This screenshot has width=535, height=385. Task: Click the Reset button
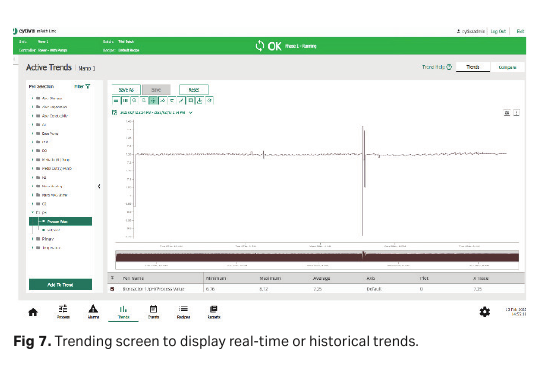coord(194,90)
